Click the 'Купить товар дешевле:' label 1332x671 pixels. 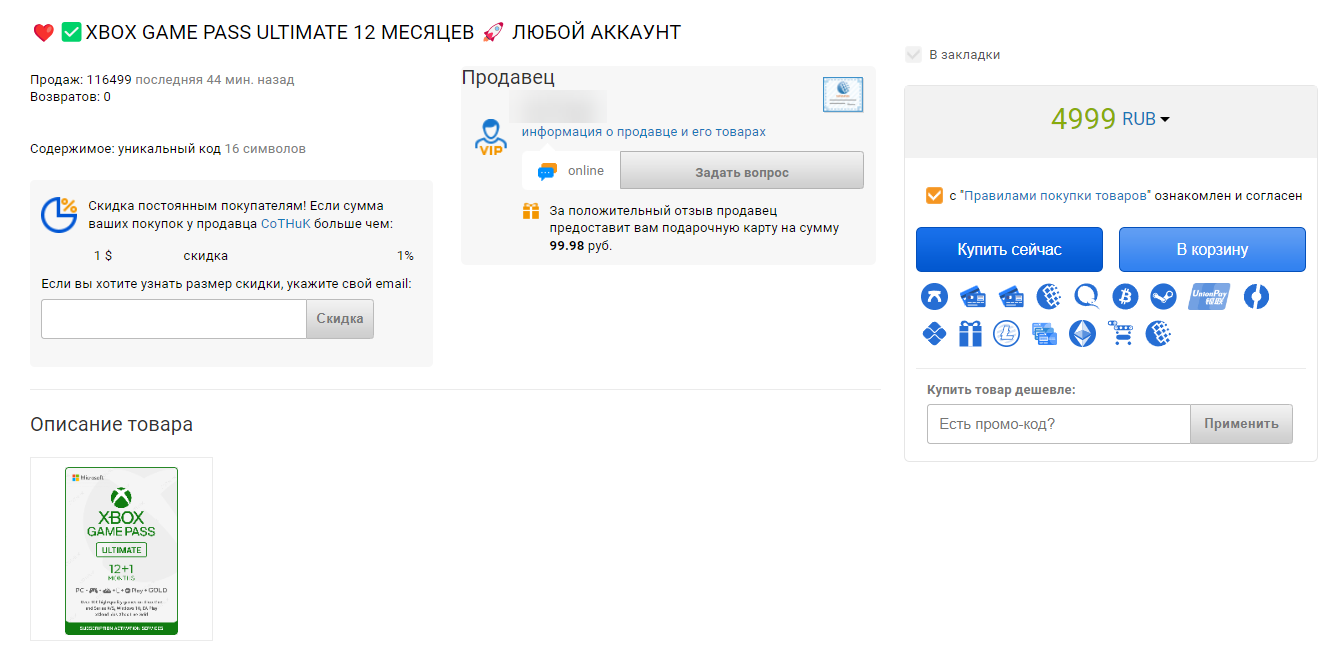click(x=1001, y=390)
